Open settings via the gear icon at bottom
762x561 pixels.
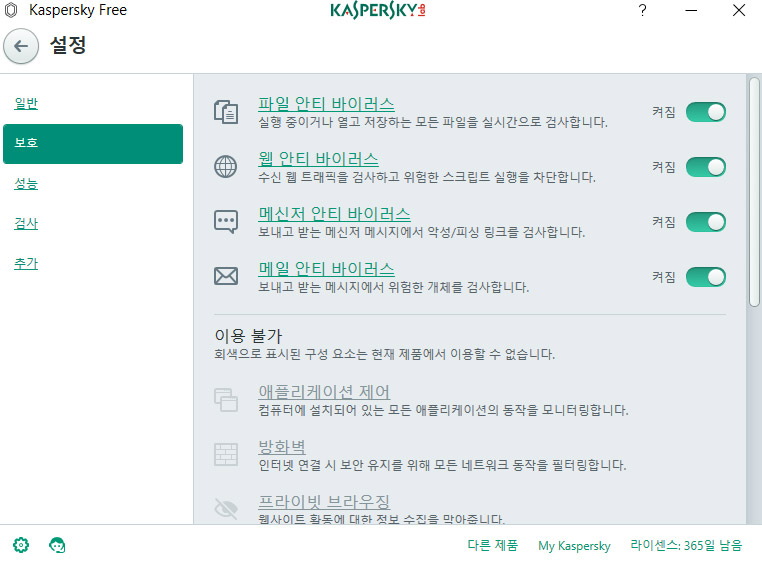(21, 545)
